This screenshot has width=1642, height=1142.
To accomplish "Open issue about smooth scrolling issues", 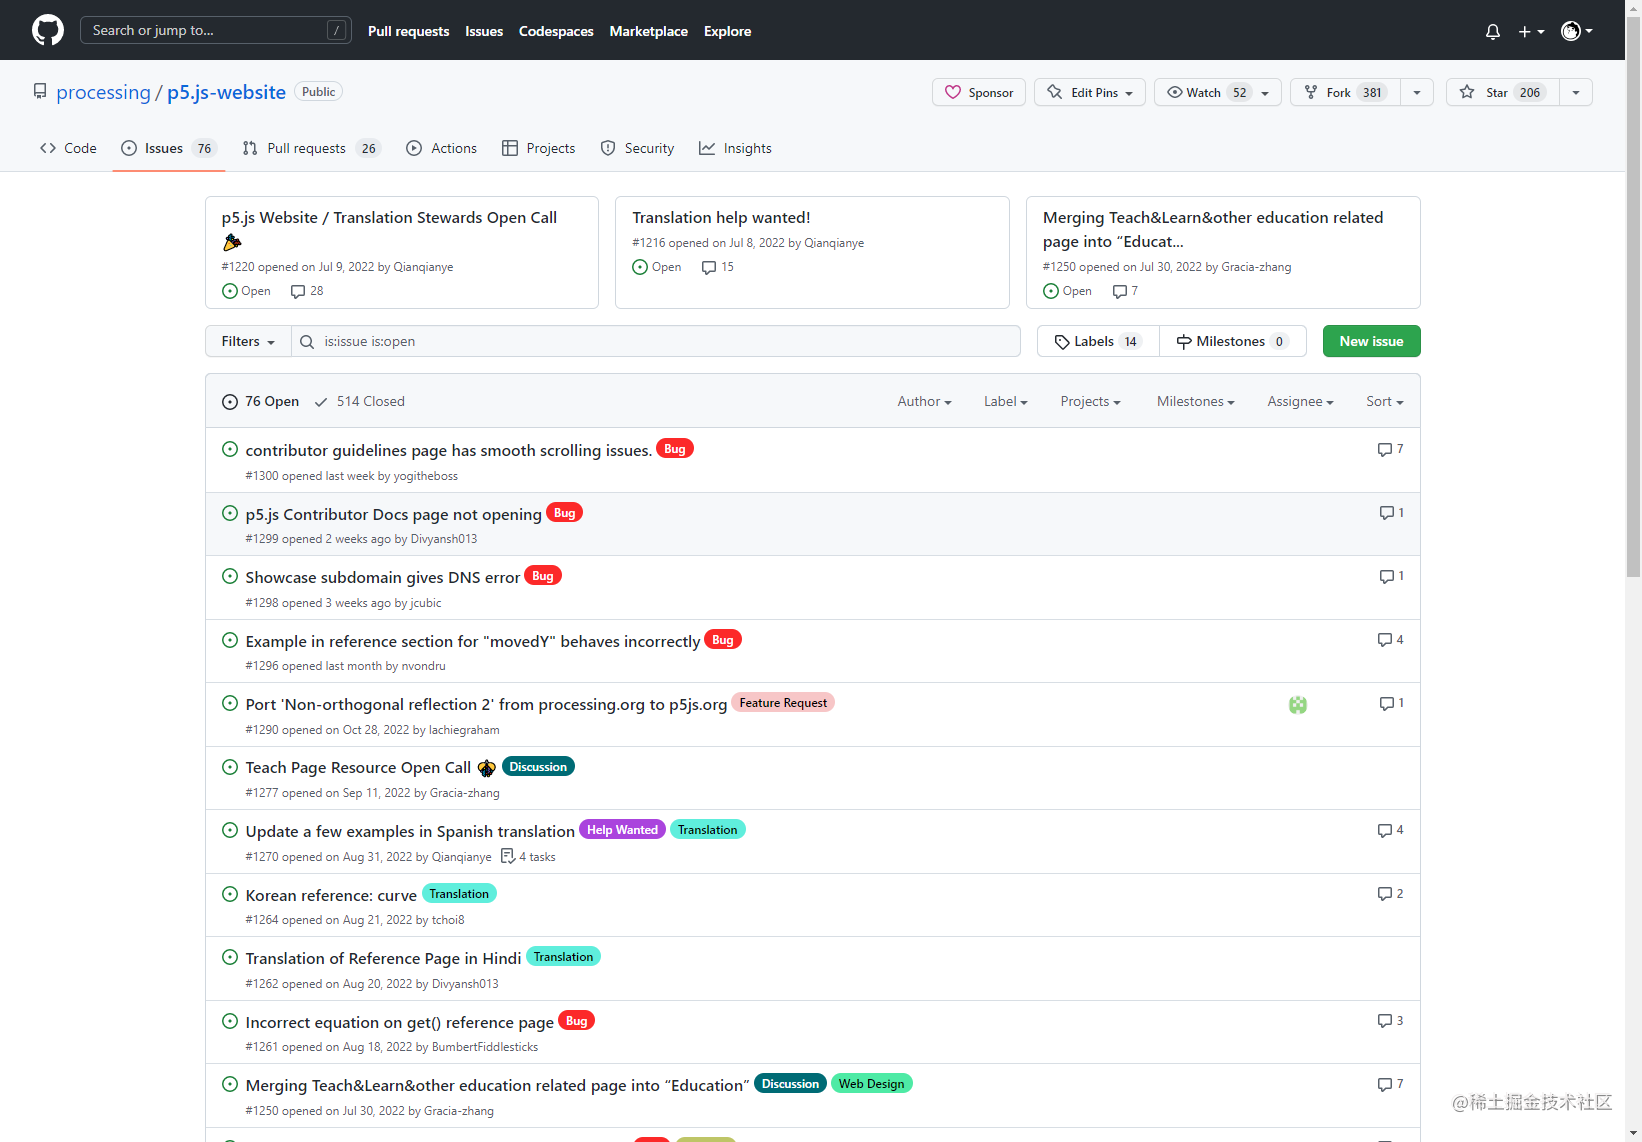I will (x=448, y=450).
